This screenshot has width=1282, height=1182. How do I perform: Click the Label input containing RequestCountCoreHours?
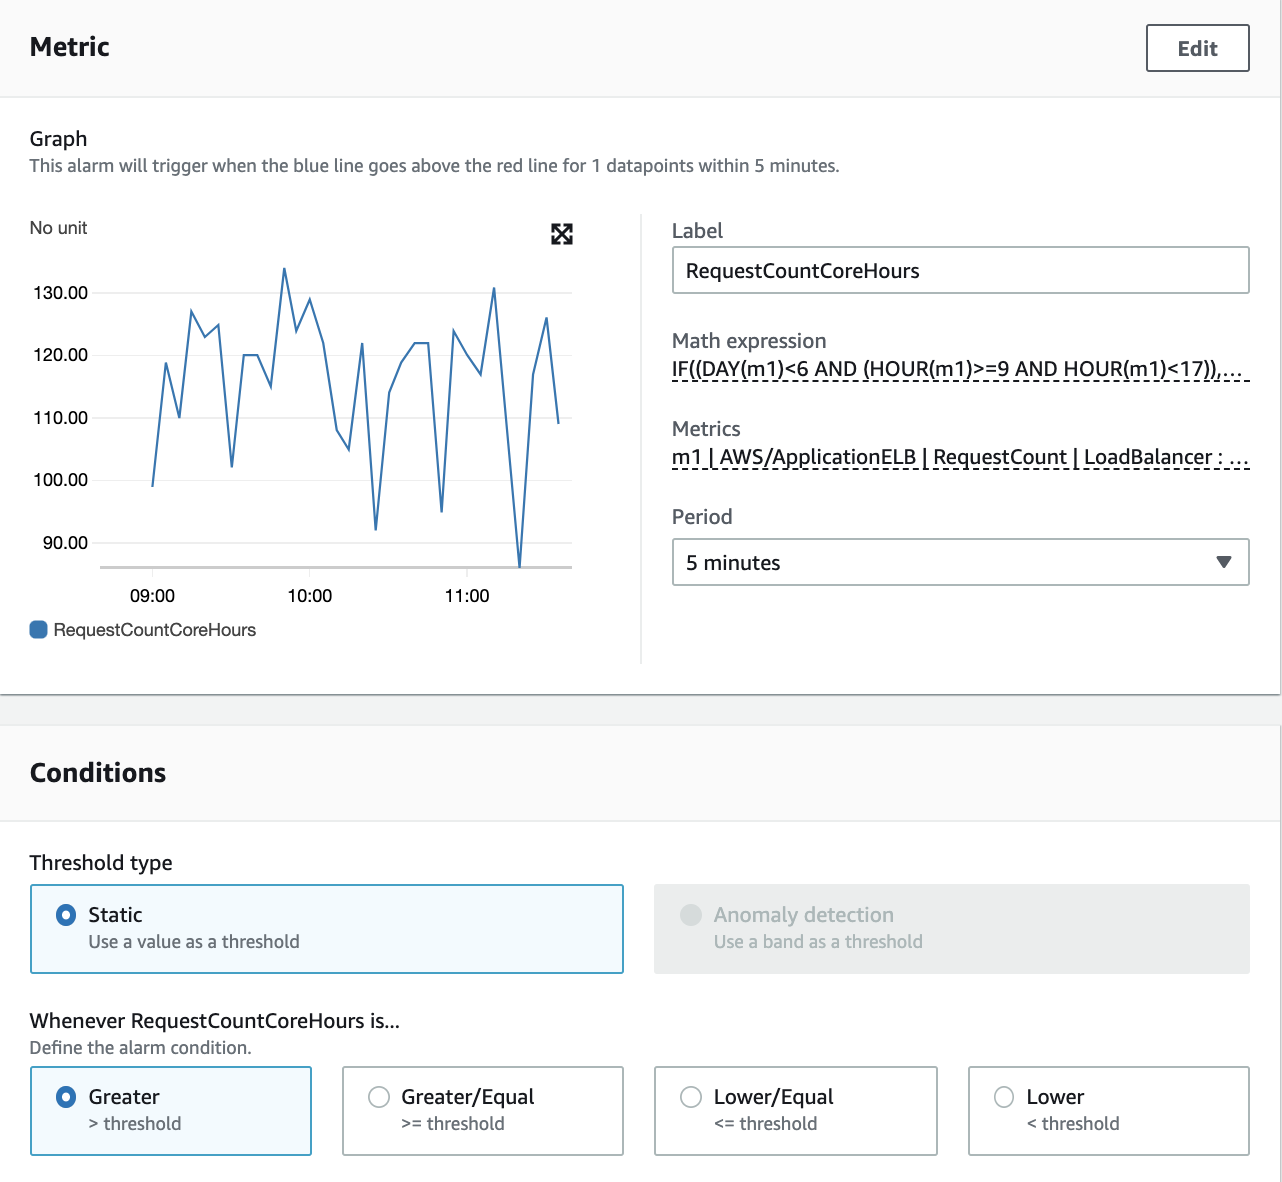[960, 270]
